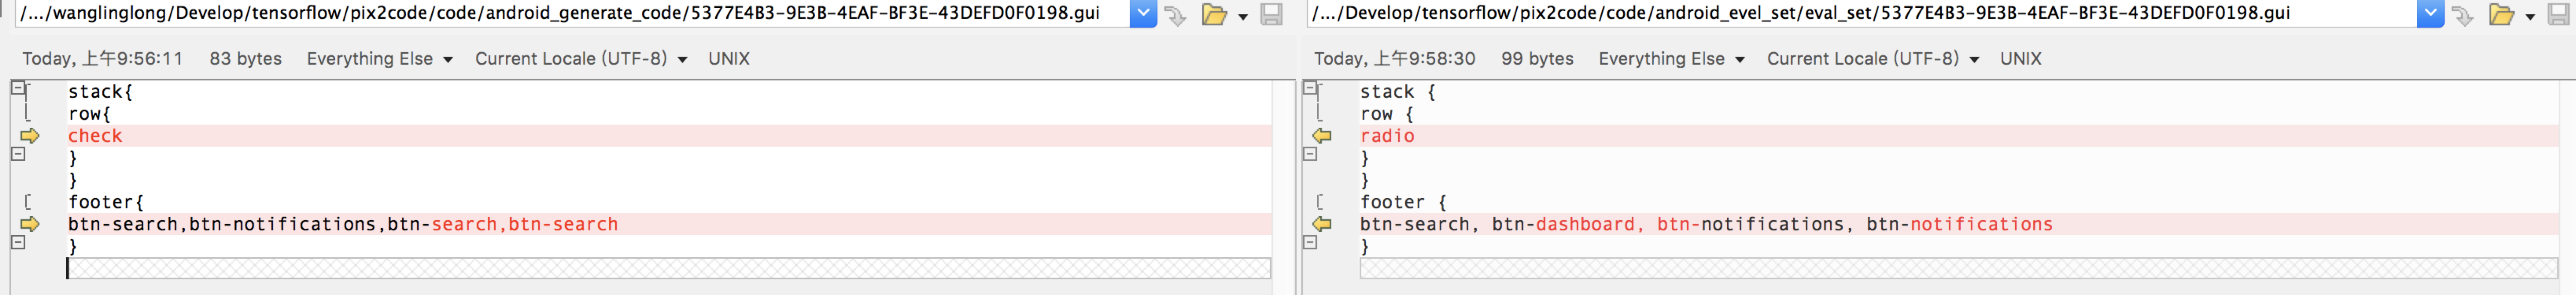Collapse right pane section below 'radio' line

(x=1310, y=154)
